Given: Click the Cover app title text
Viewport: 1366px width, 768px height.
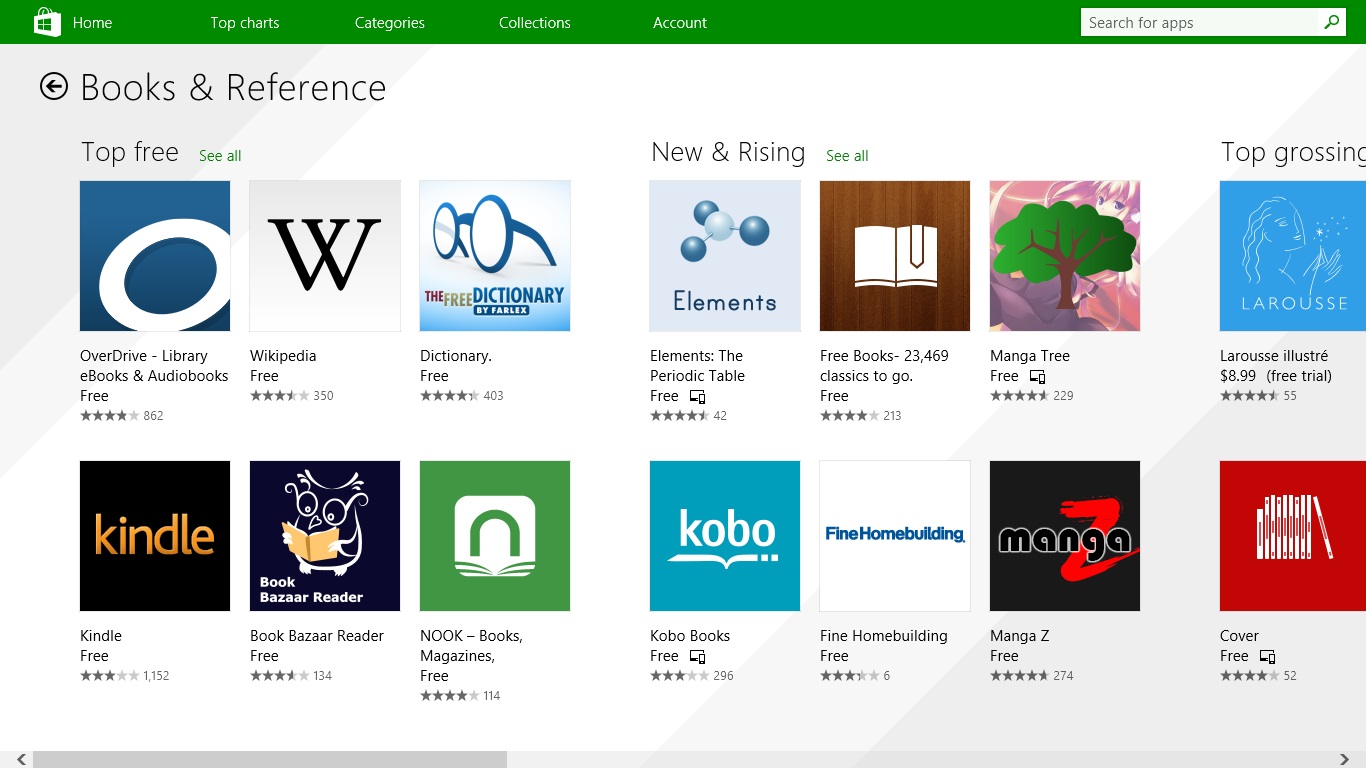Looking at the screenshot, I should tap(1239, 636).
